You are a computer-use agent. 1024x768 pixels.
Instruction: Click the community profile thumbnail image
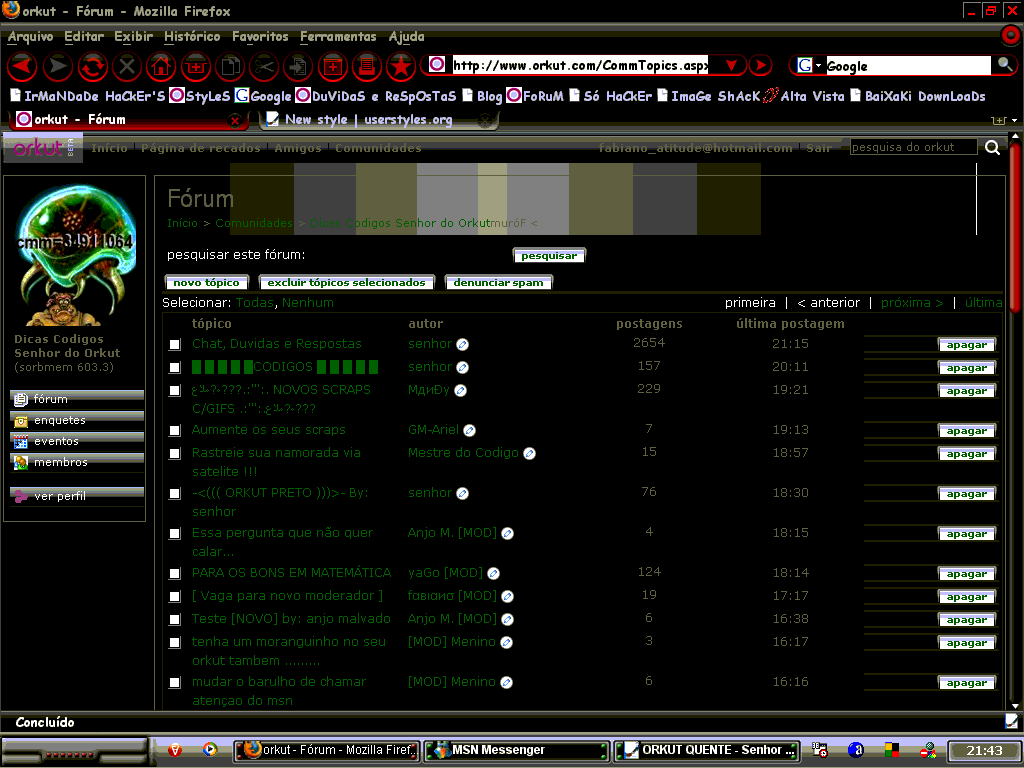click(75, 255)
